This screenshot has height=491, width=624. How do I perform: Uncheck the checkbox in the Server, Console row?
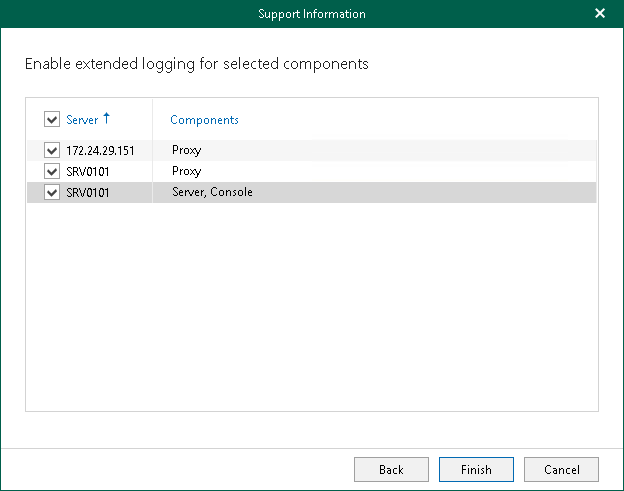point(52,192)
